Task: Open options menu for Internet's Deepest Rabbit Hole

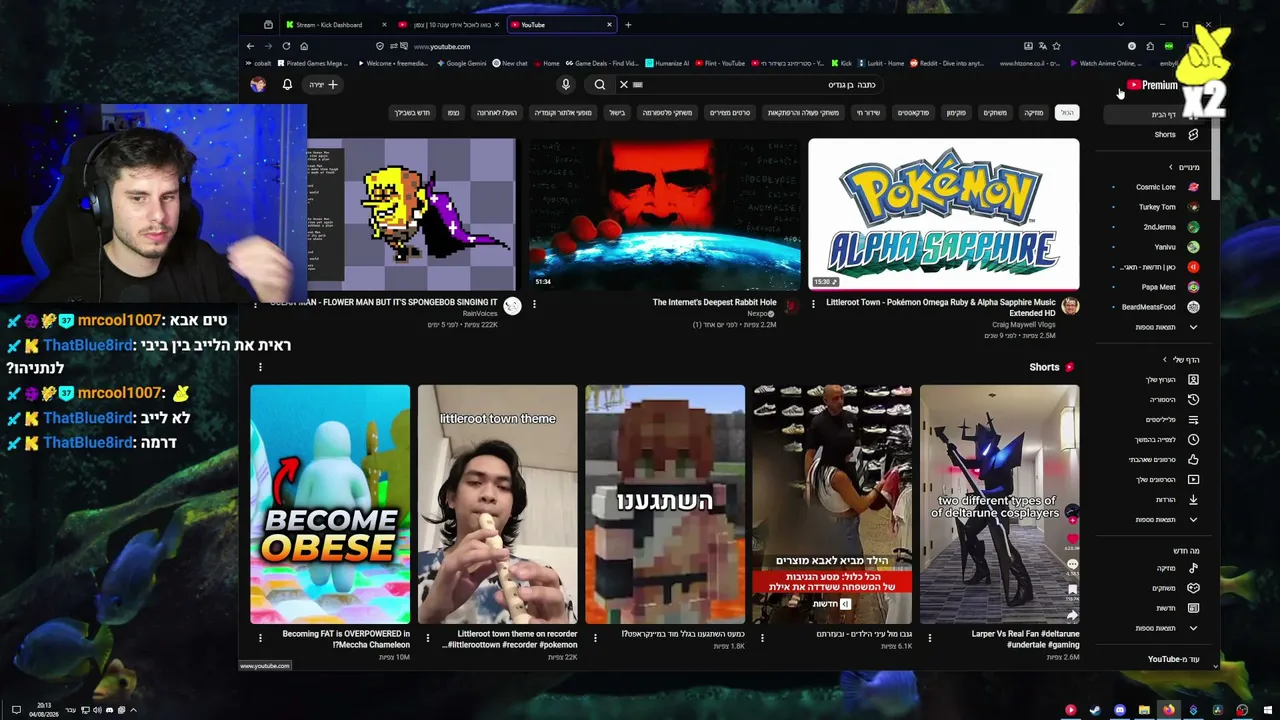Action: [x=534, y=304]
